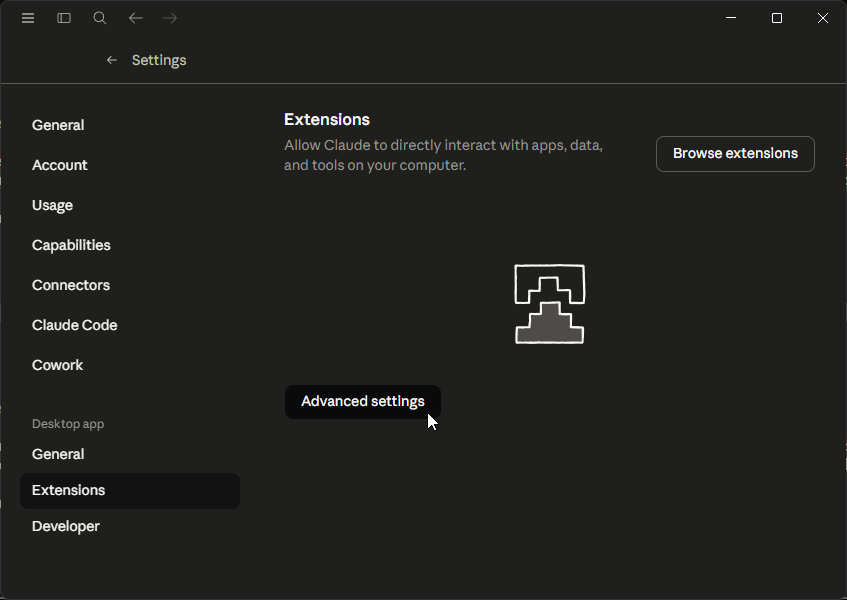The image size is (847, 600).
Task: Open the hamburger menu icon
Action: 28,17
